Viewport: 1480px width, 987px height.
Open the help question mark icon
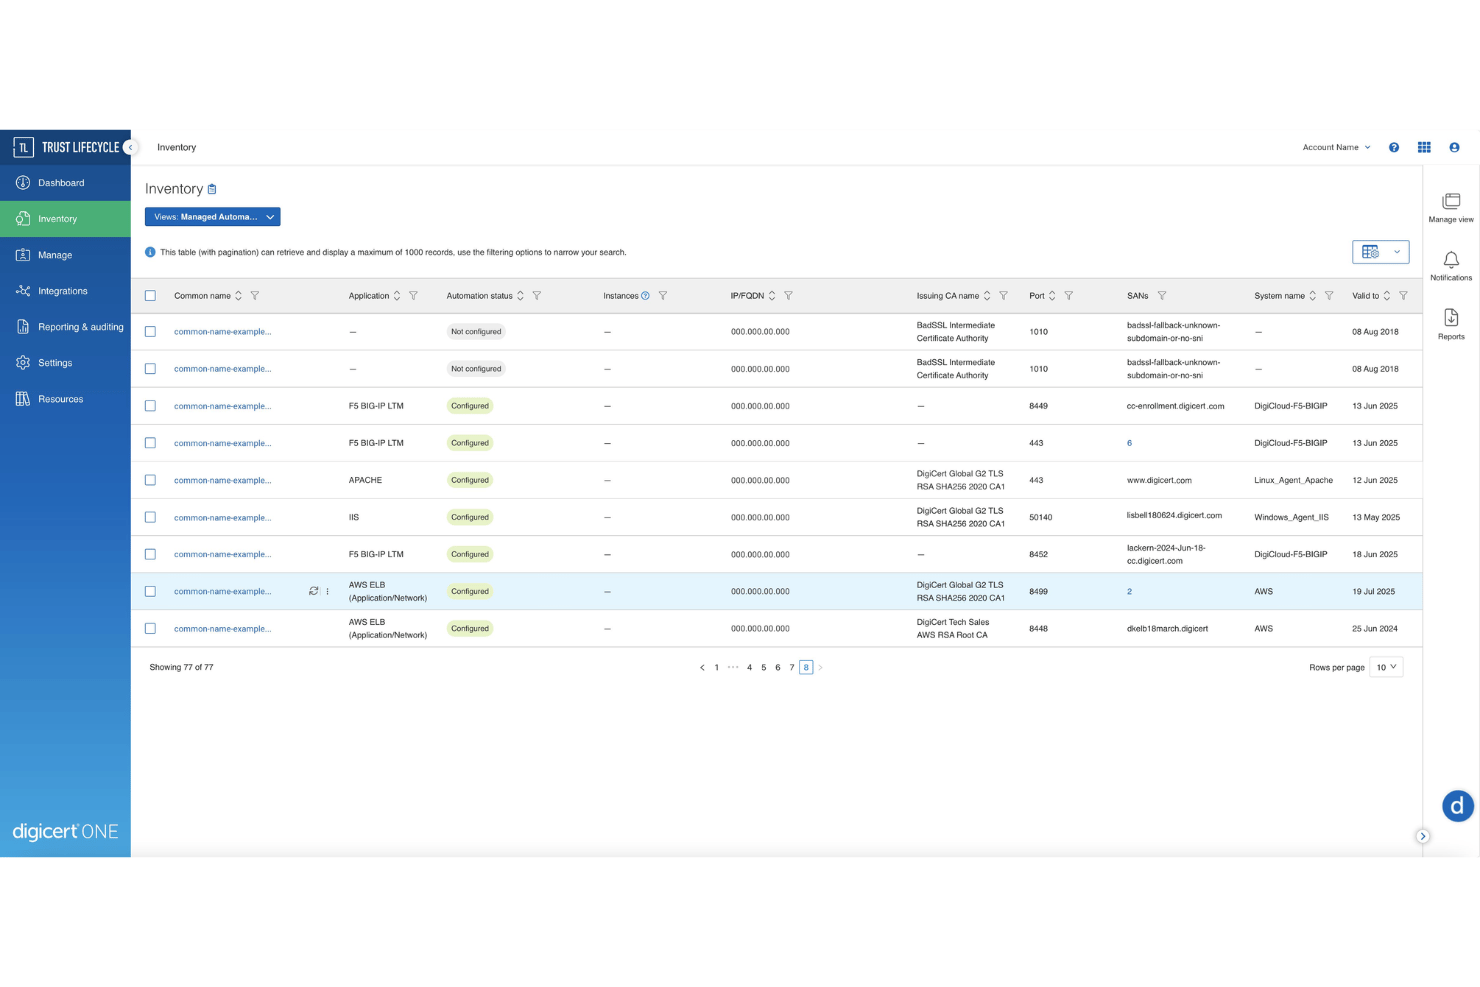[1394, 147]
